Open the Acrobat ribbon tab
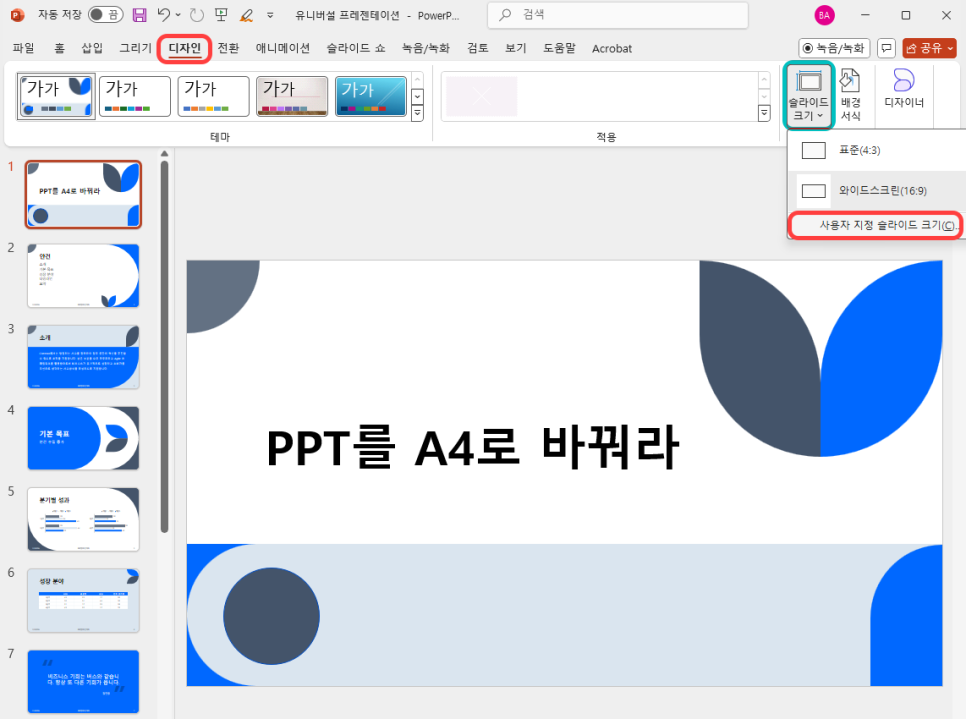This screenshot has height=719, width=966. point(611,47)
